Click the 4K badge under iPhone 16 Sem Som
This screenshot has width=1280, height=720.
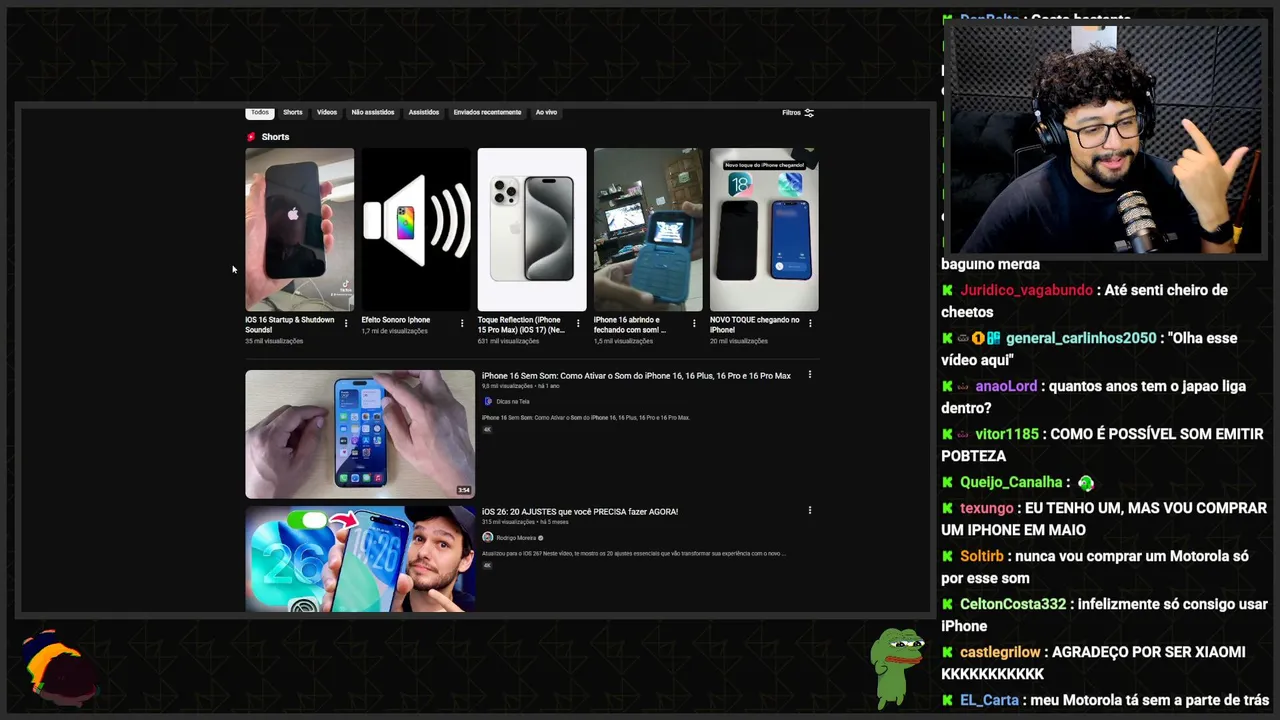point(487,430)
